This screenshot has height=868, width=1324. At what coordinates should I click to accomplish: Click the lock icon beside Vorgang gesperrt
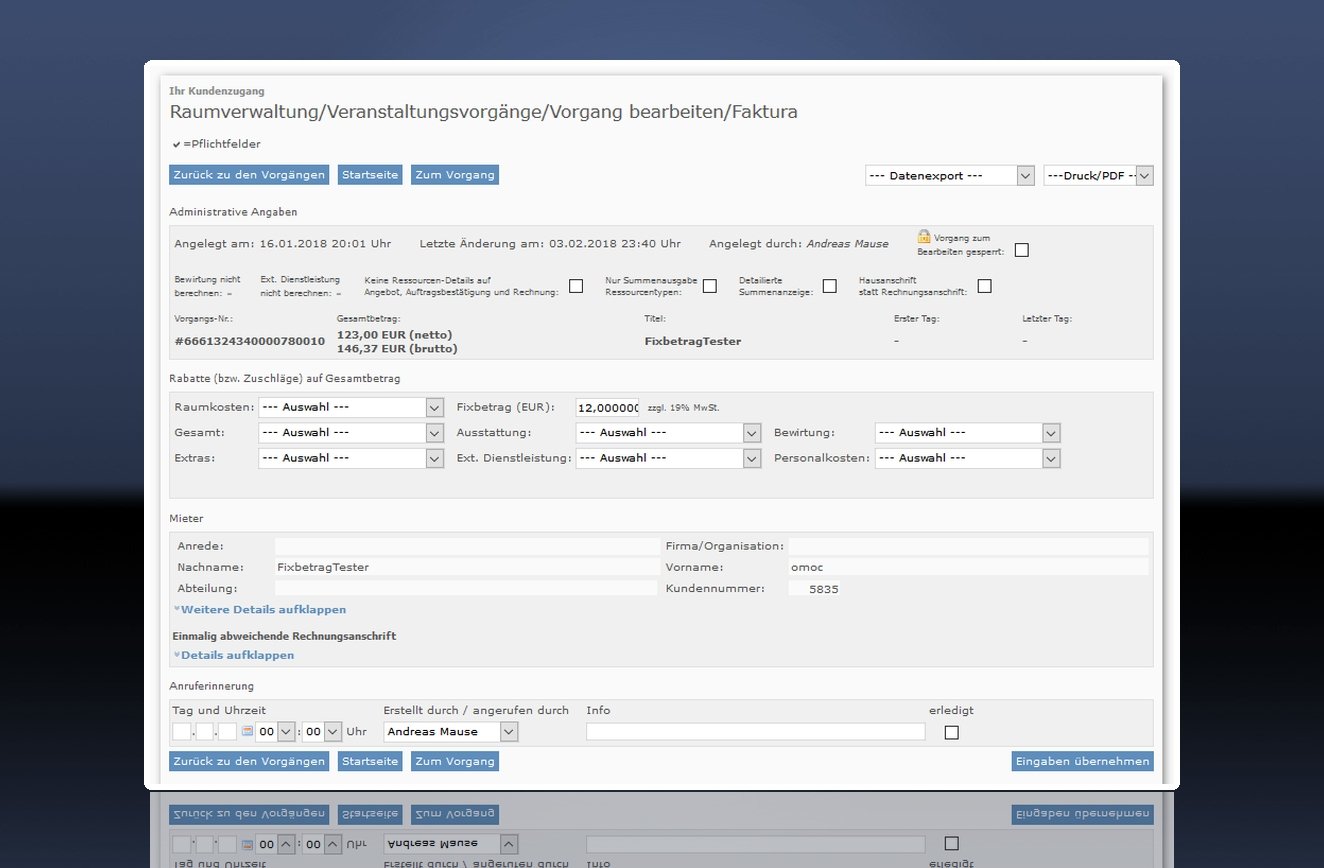pyautogui.click(x=924, y=237)
